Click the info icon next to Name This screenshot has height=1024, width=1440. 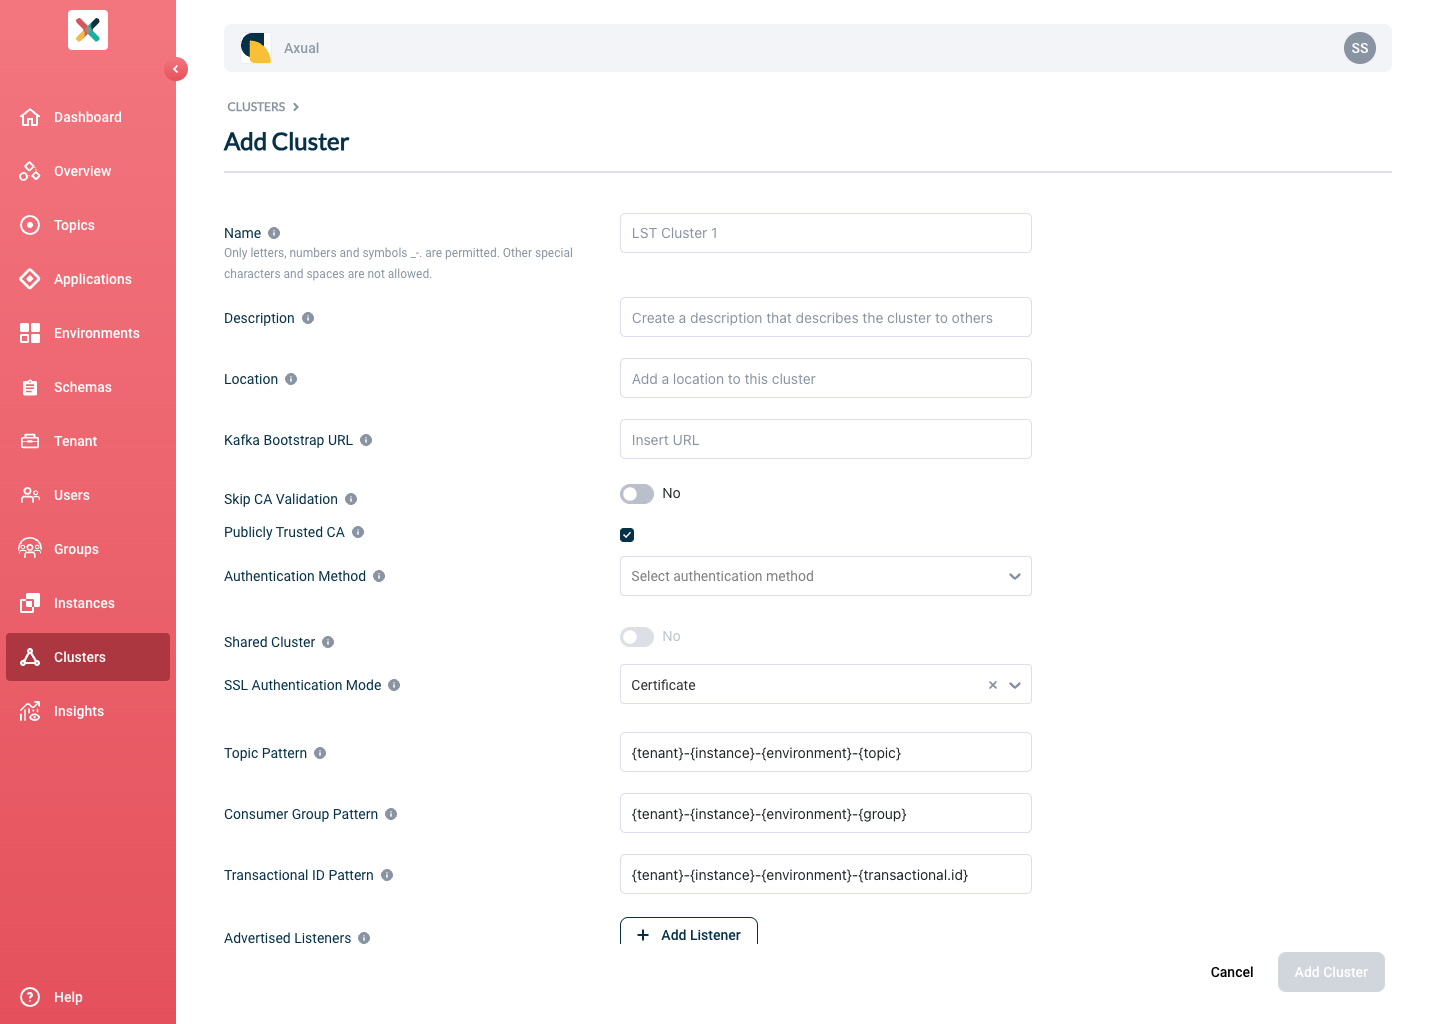point(274,233)
